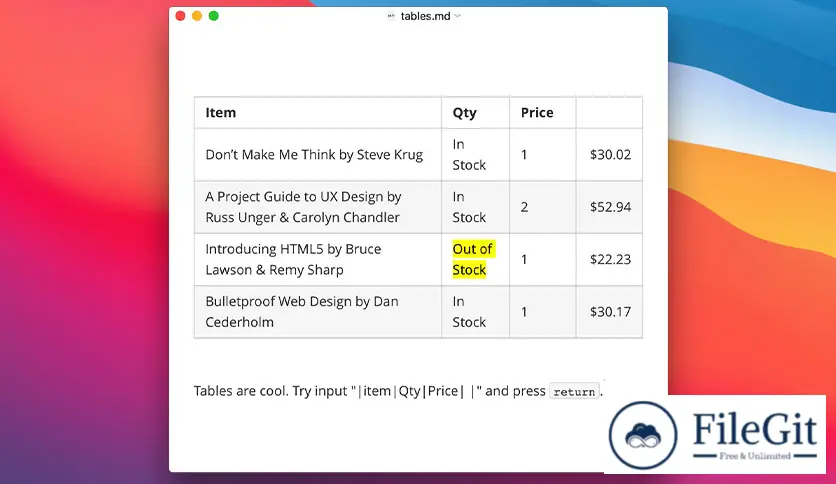Click the highlighted "Out of Stock" text
Image resolution: width=836 pixels, height=484 pixels.
pyautogui.click(x=473, y=259)
